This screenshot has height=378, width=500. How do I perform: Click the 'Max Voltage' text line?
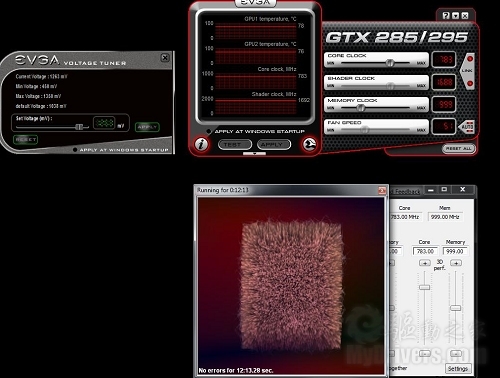[x=38, y=96]
